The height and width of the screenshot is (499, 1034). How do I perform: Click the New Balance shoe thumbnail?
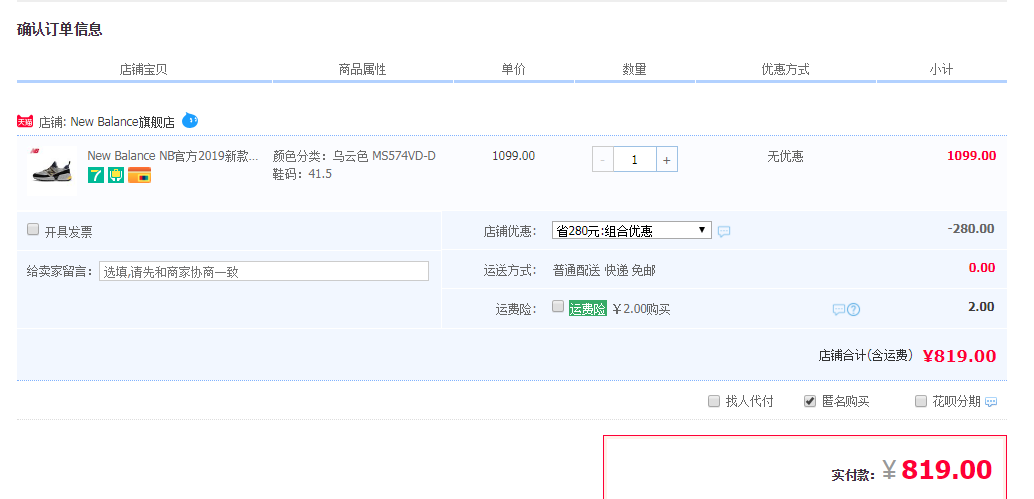(x=52, y=170)
